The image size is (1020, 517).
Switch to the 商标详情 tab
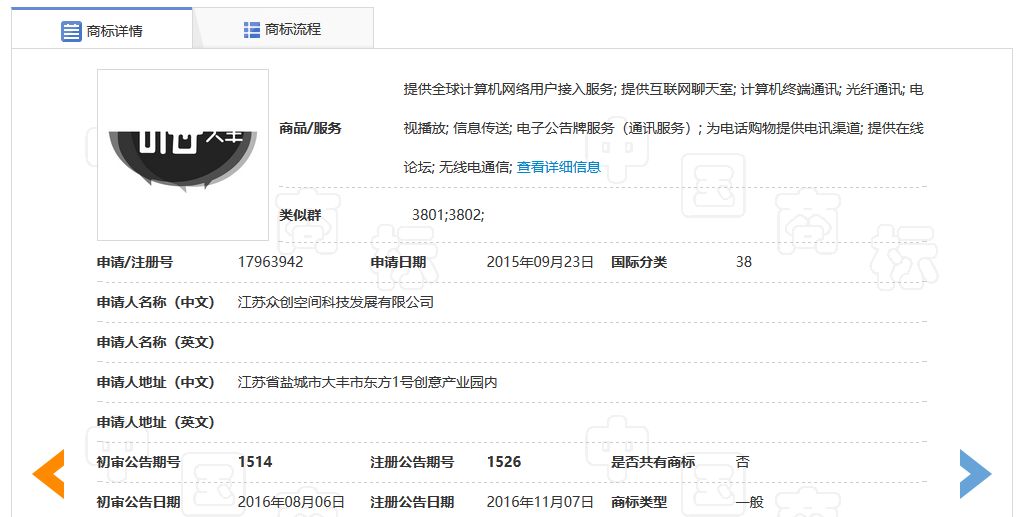pyautogui.click(x=101, y=29)
